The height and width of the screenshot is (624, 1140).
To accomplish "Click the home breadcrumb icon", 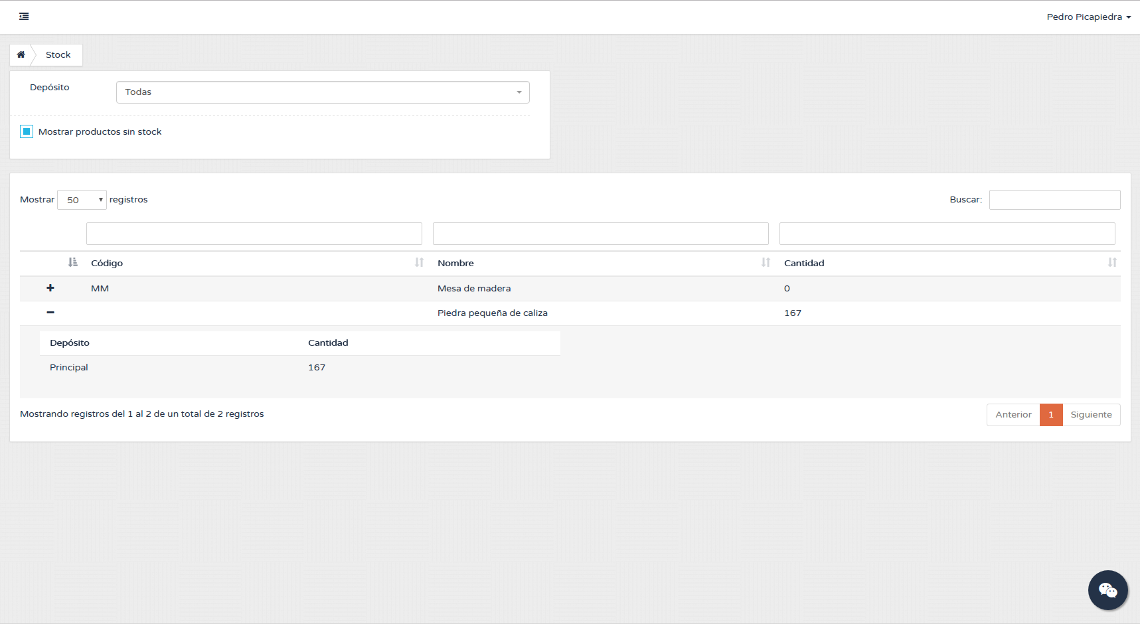I will click(21, 55).
